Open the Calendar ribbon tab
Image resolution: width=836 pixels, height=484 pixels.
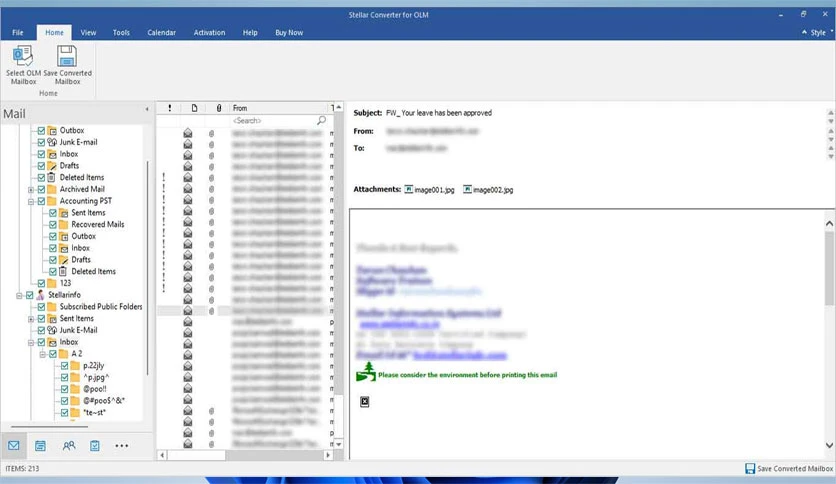point(162,33)
